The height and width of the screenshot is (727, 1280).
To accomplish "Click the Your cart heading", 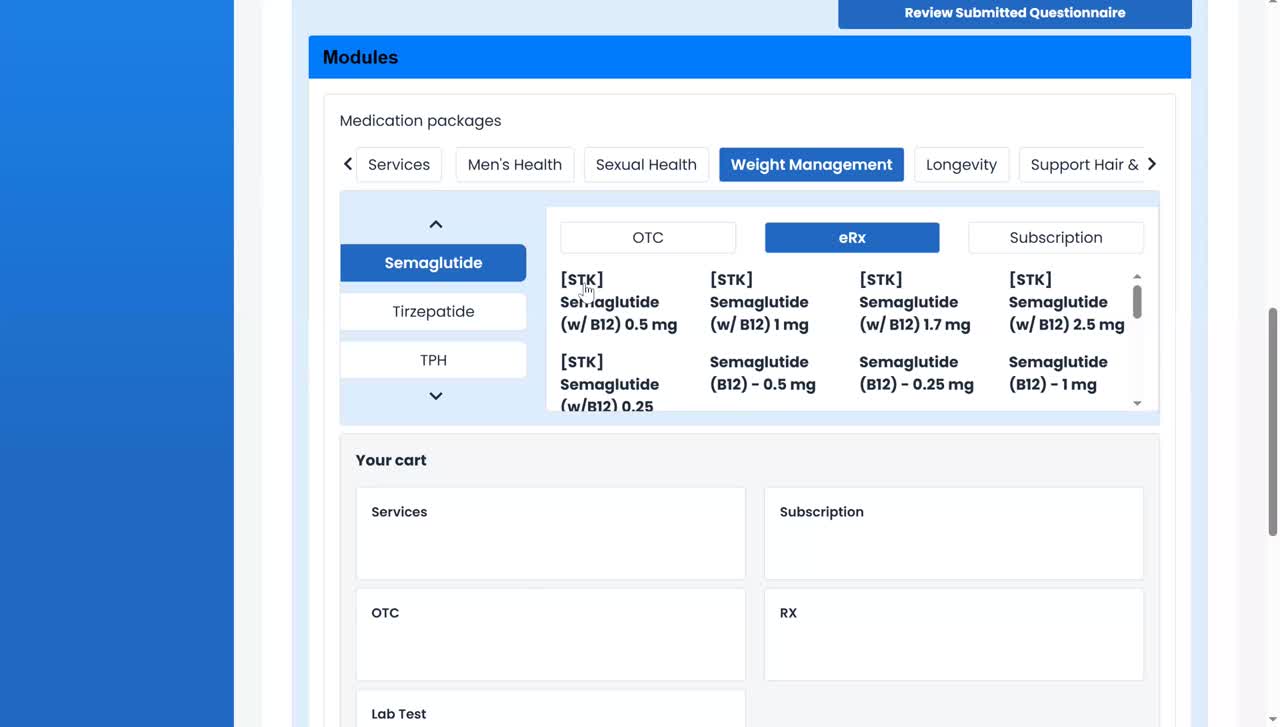I will click(x=391, y=460).
